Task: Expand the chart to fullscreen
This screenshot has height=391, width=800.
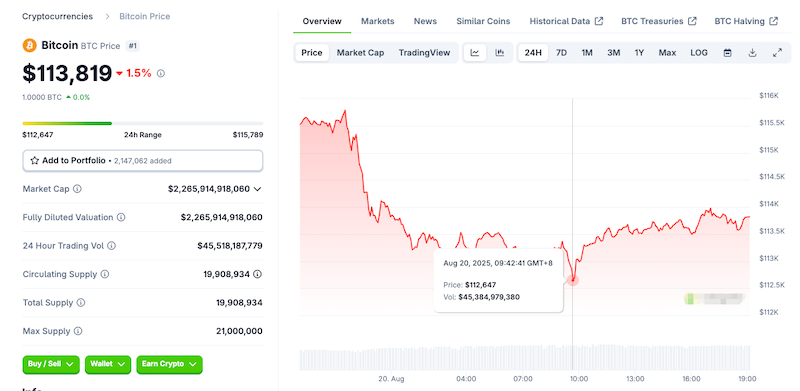Action: 777,53
